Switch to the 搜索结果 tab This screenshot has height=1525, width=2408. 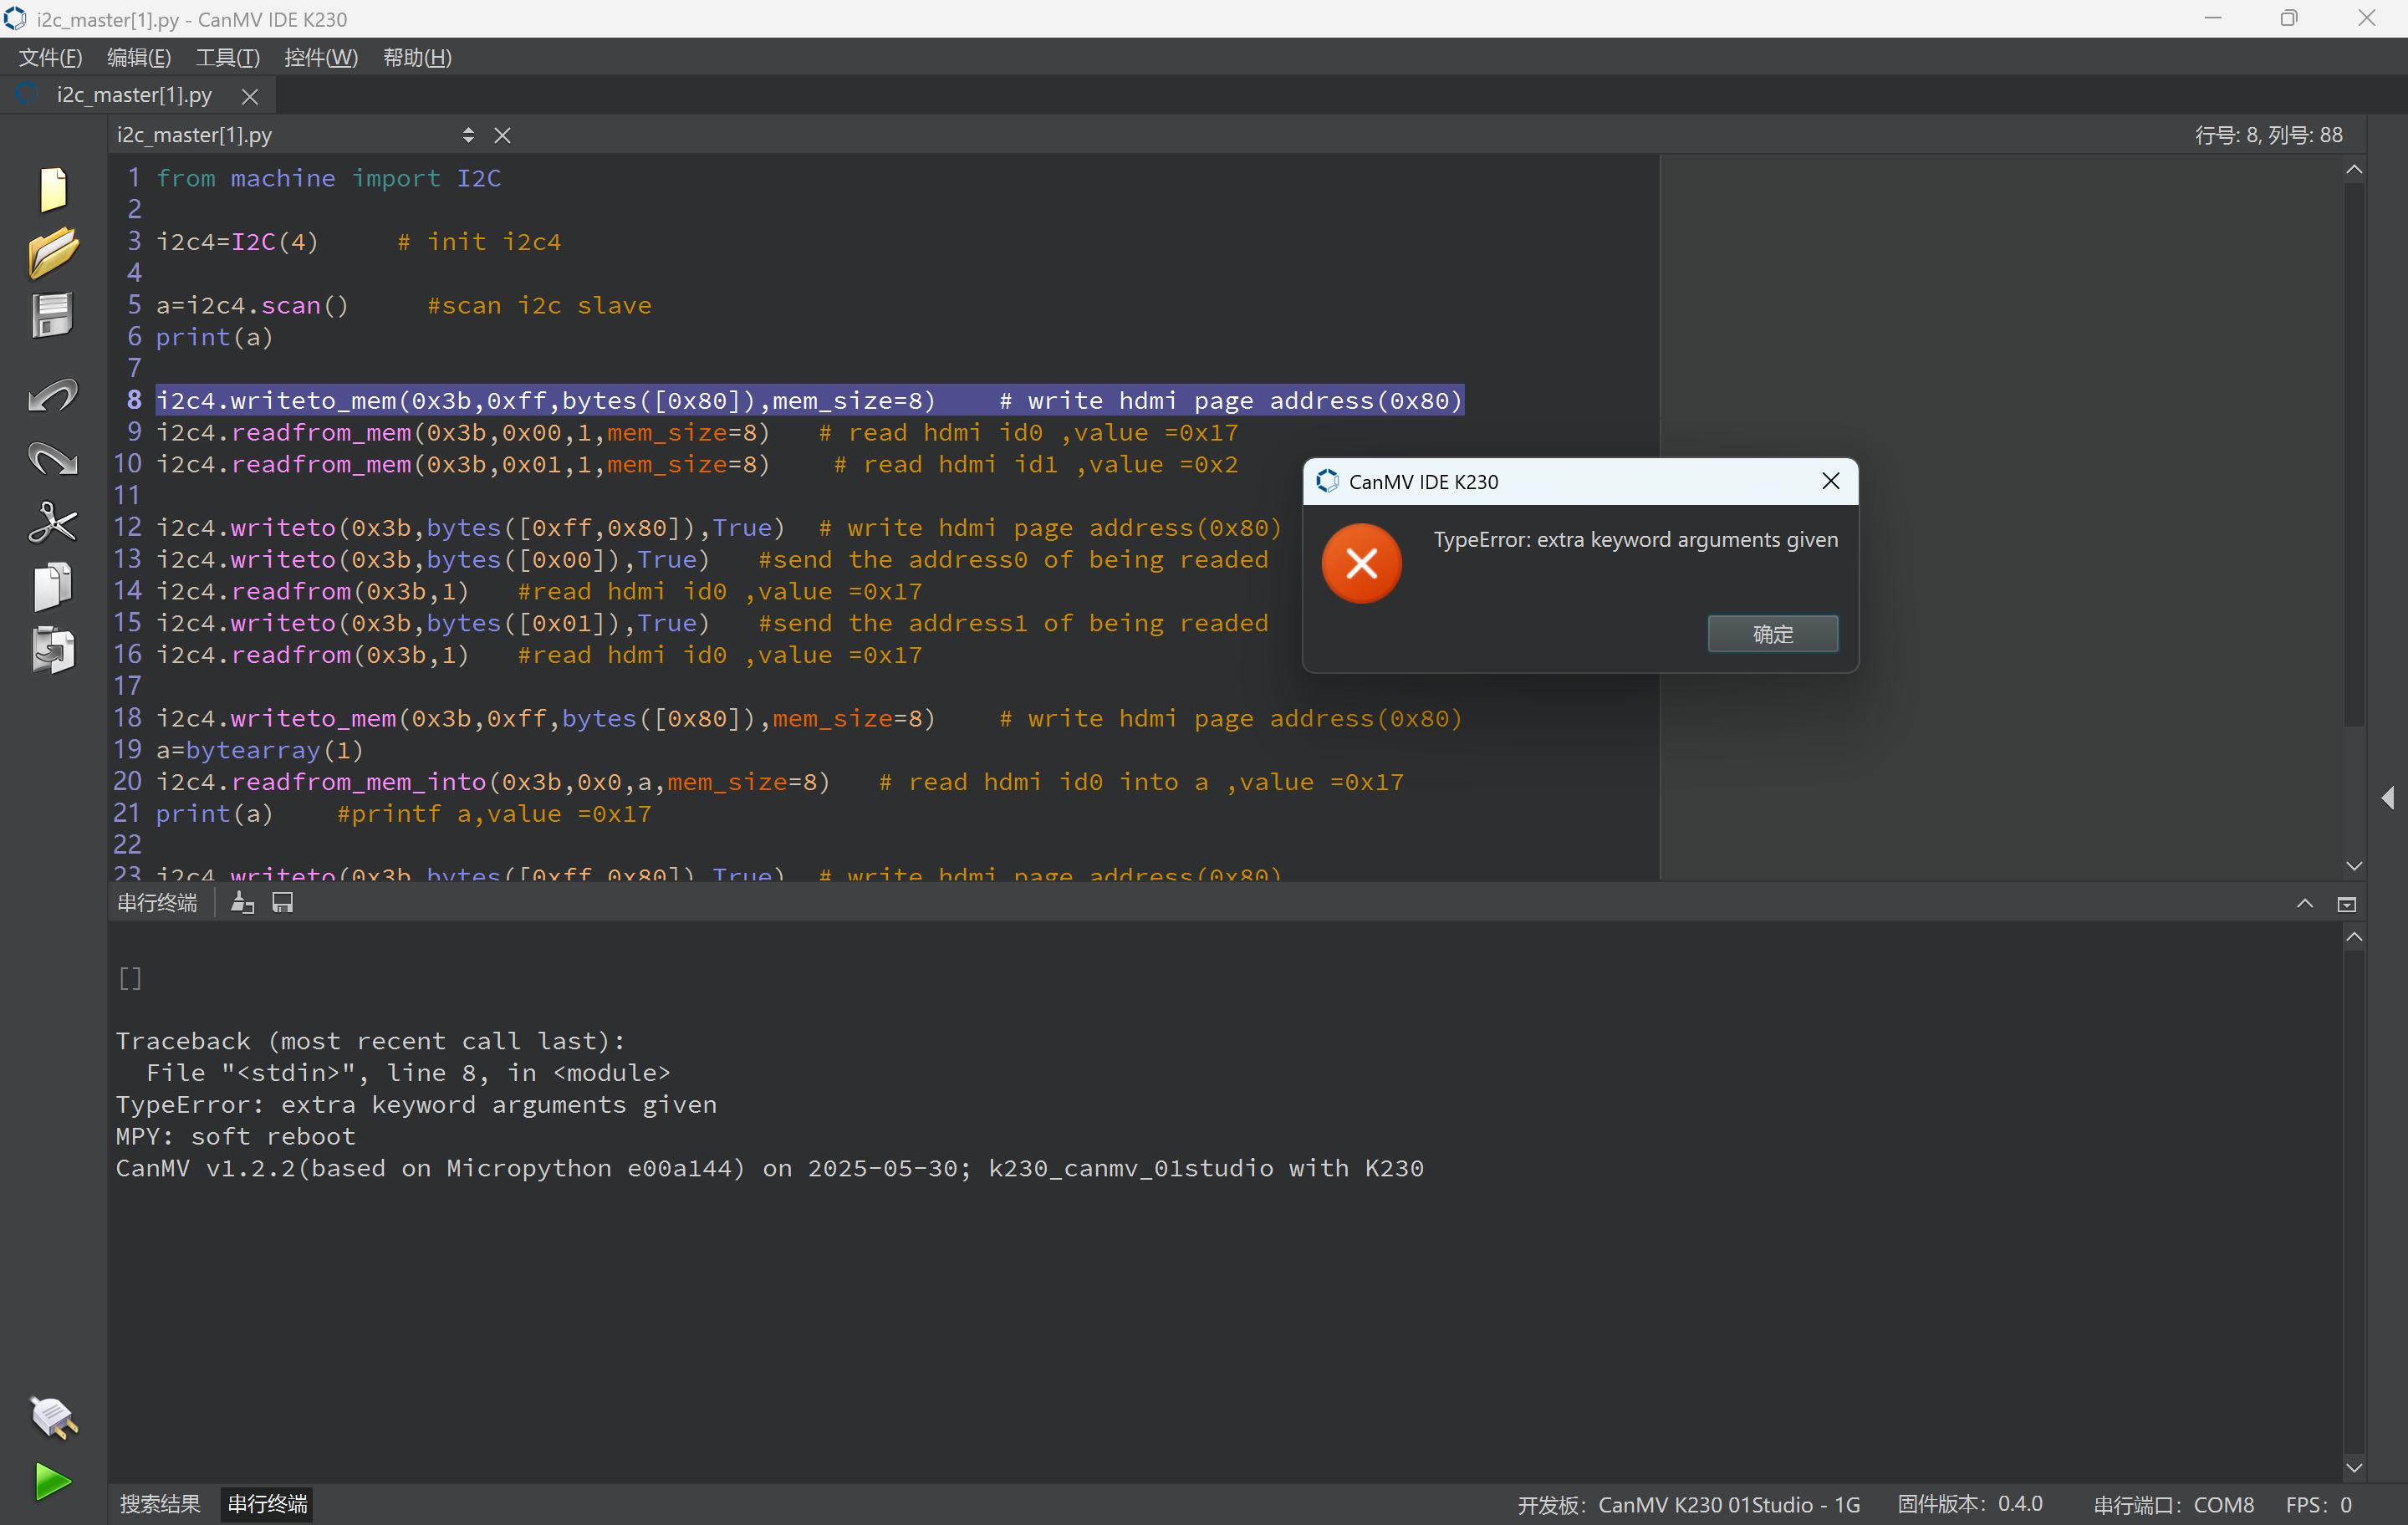tap(160, 1504)
